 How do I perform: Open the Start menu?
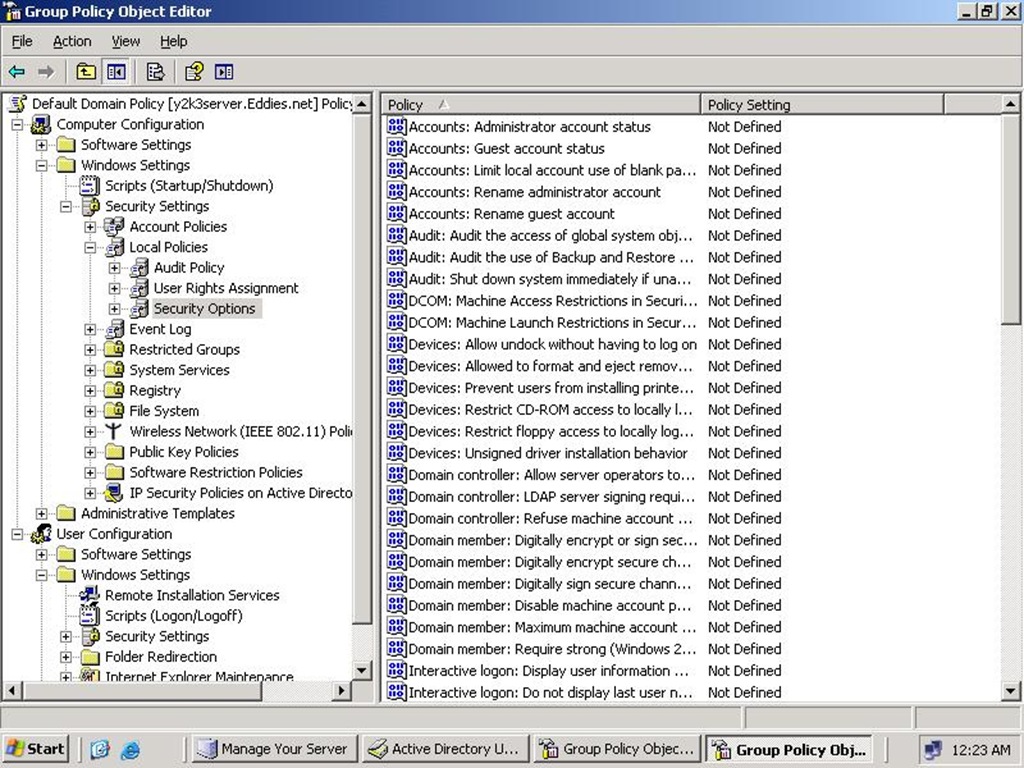point(35,748)
